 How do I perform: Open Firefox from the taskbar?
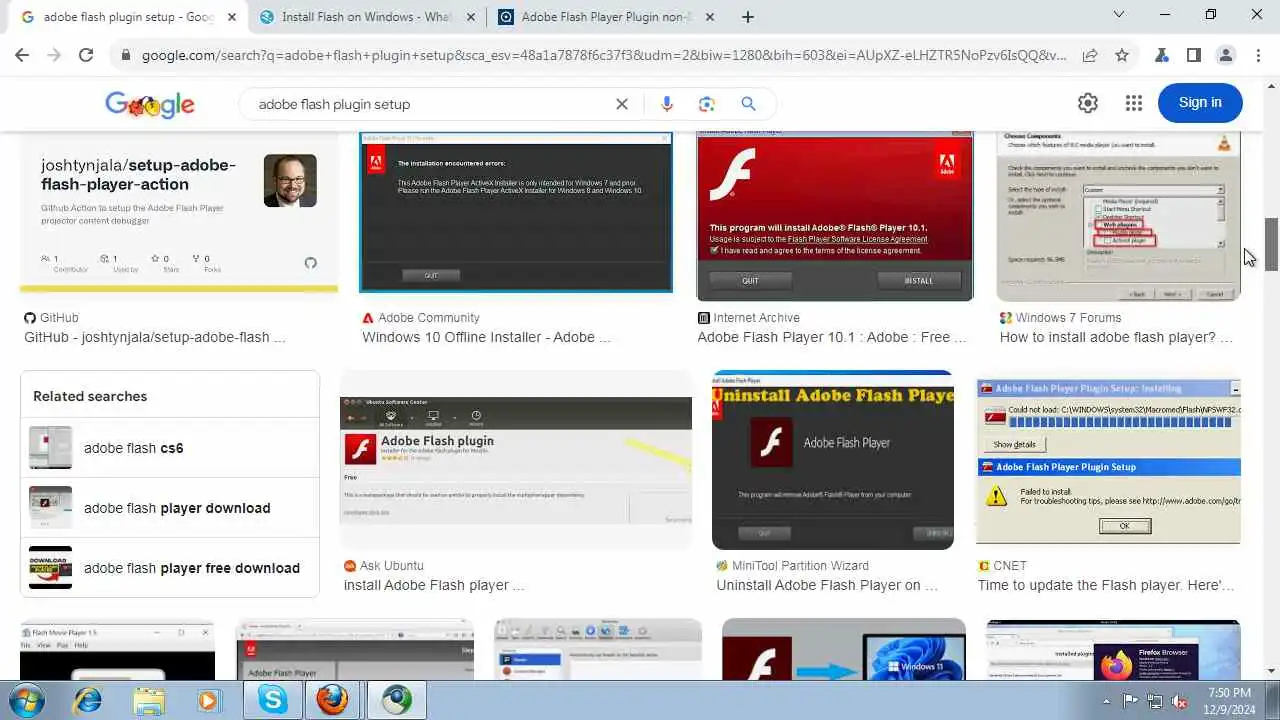point(333,700)
